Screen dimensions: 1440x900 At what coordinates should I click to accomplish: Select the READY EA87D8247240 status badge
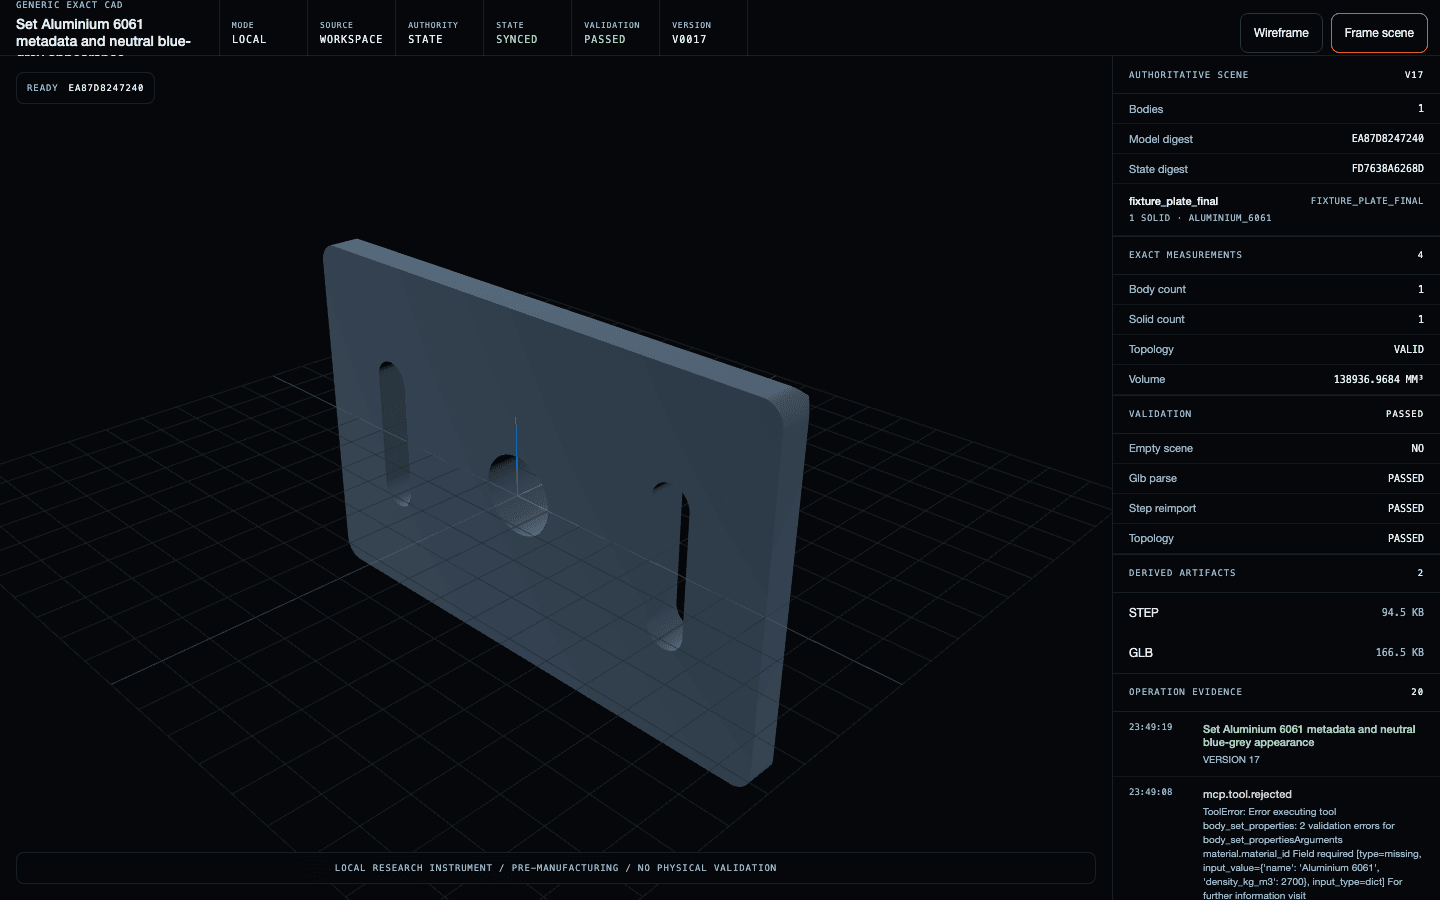pyautogui.click(x=85, y=88)
